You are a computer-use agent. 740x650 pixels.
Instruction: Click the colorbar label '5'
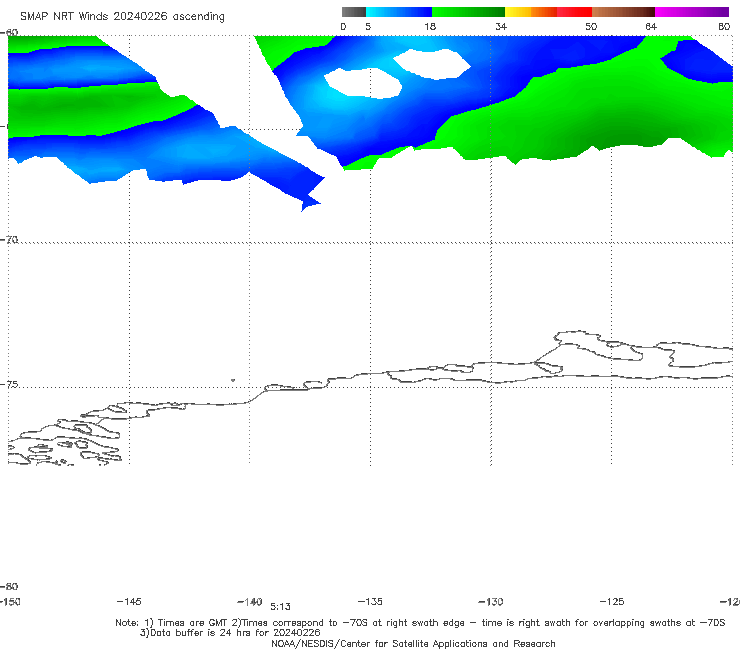point(368,26)
